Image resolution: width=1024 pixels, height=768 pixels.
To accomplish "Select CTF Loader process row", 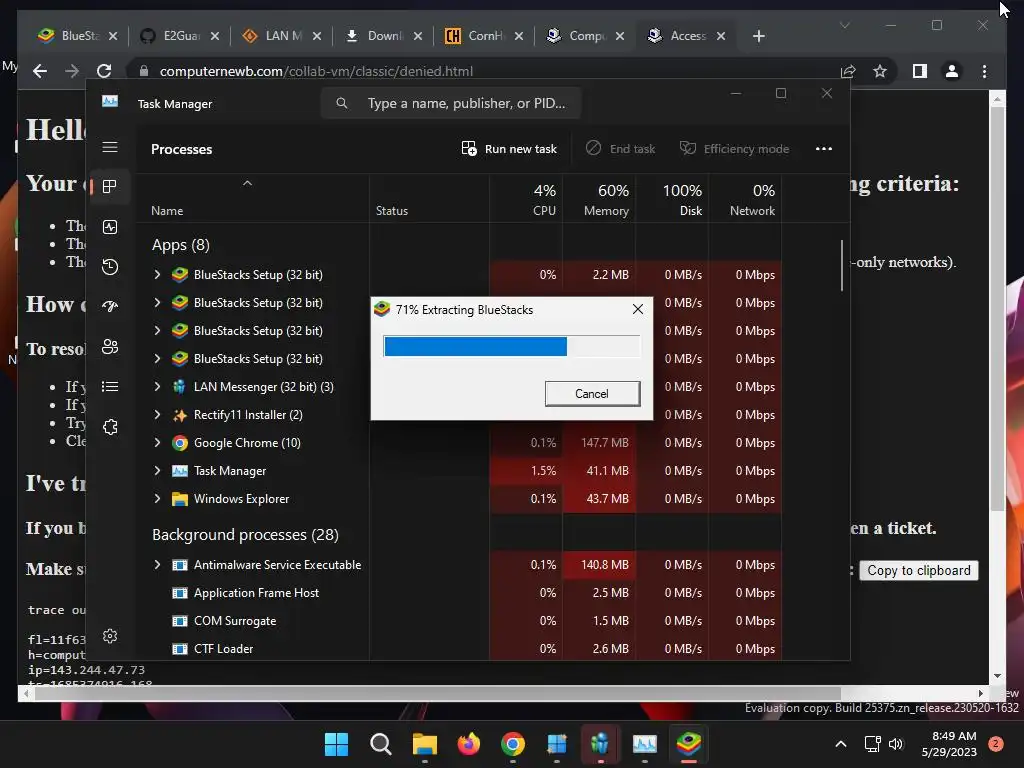I will pos(458,649).
